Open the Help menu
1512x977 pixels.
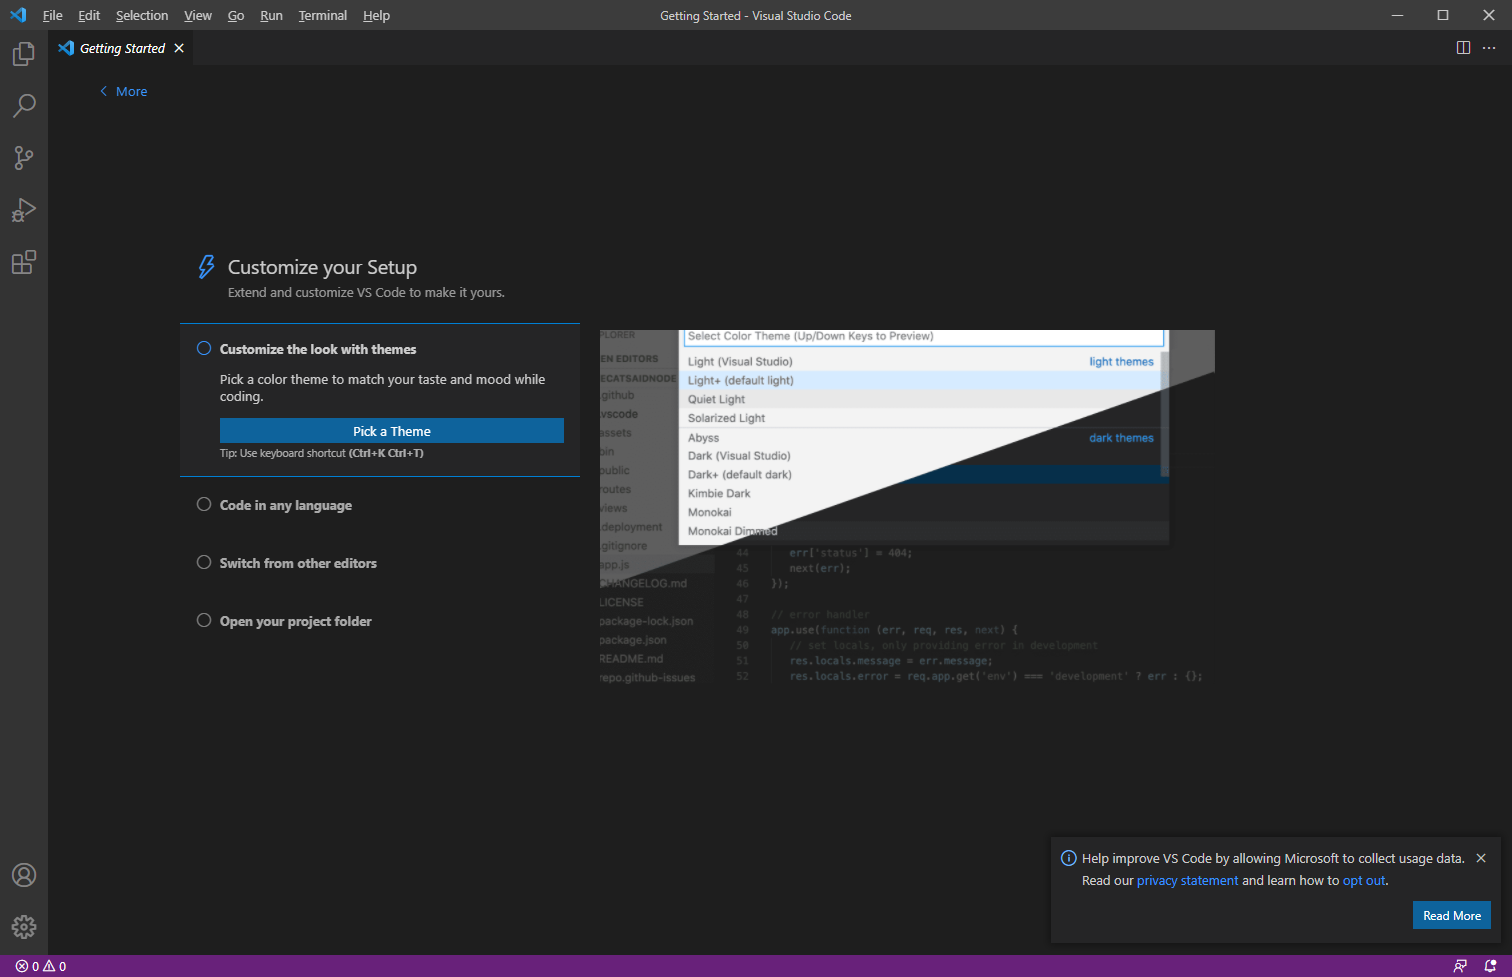click(376, 15)
